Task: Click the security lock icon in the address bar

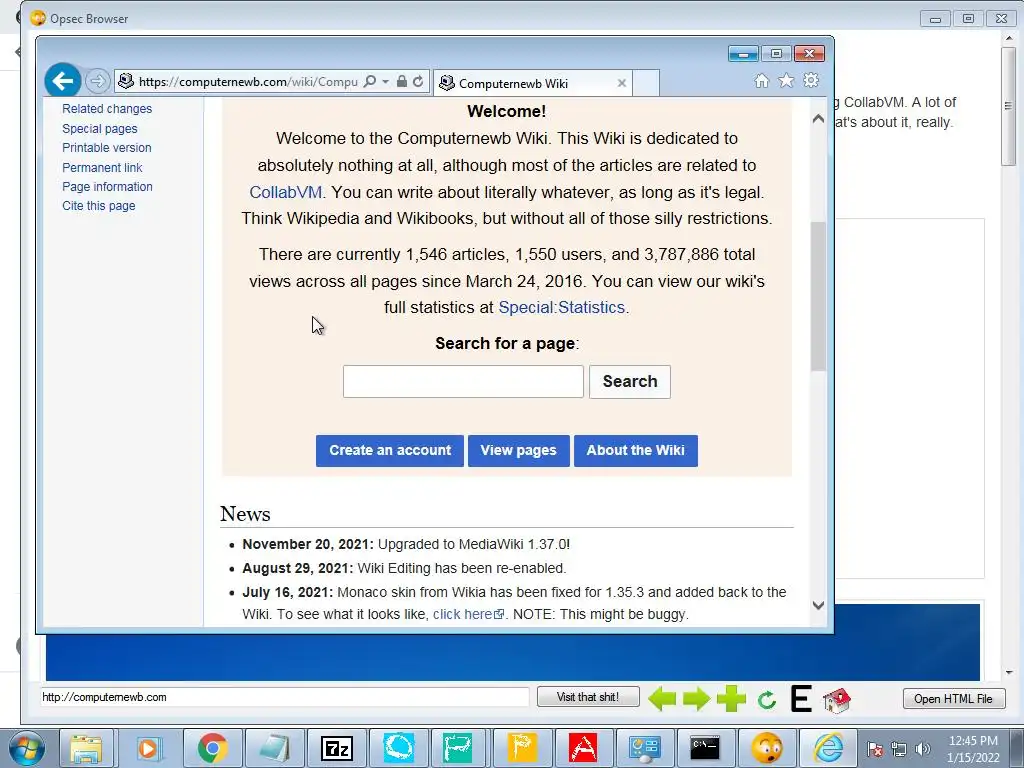Action: point(402,82)
